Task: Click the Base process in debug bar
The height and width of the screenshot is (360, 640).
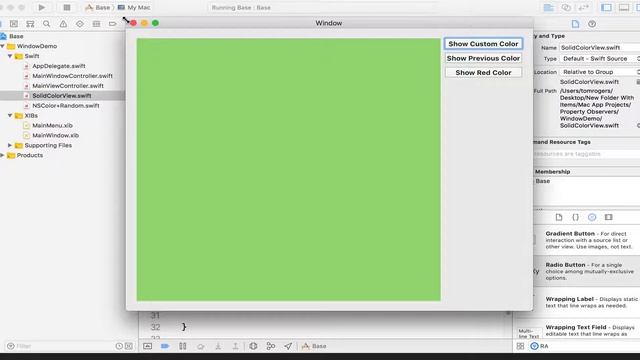Action: pos(314,346)
